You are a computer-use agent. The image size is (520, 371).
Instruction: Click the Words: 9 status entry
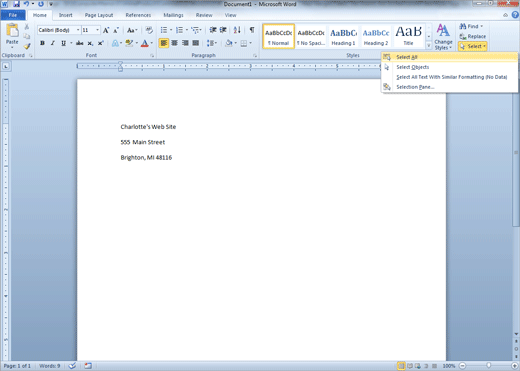(50, 366)
